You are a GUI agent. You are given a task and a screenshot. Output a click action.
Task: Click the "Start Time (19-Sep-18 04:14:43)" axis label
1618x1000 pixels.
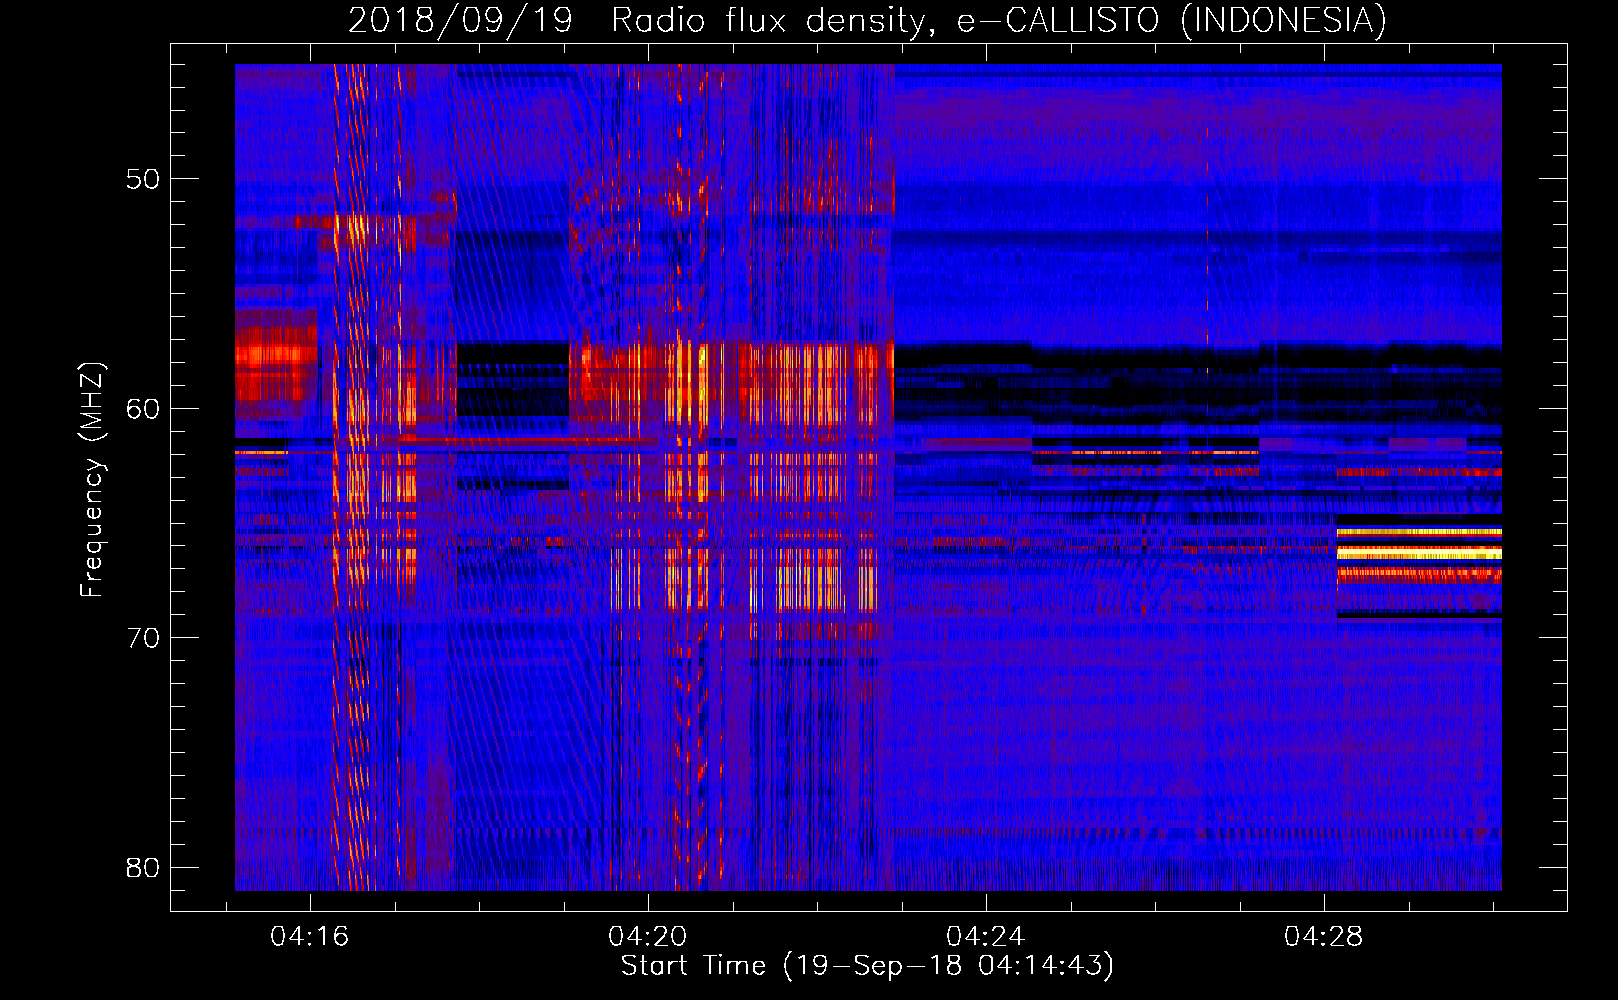pos(867,966)
